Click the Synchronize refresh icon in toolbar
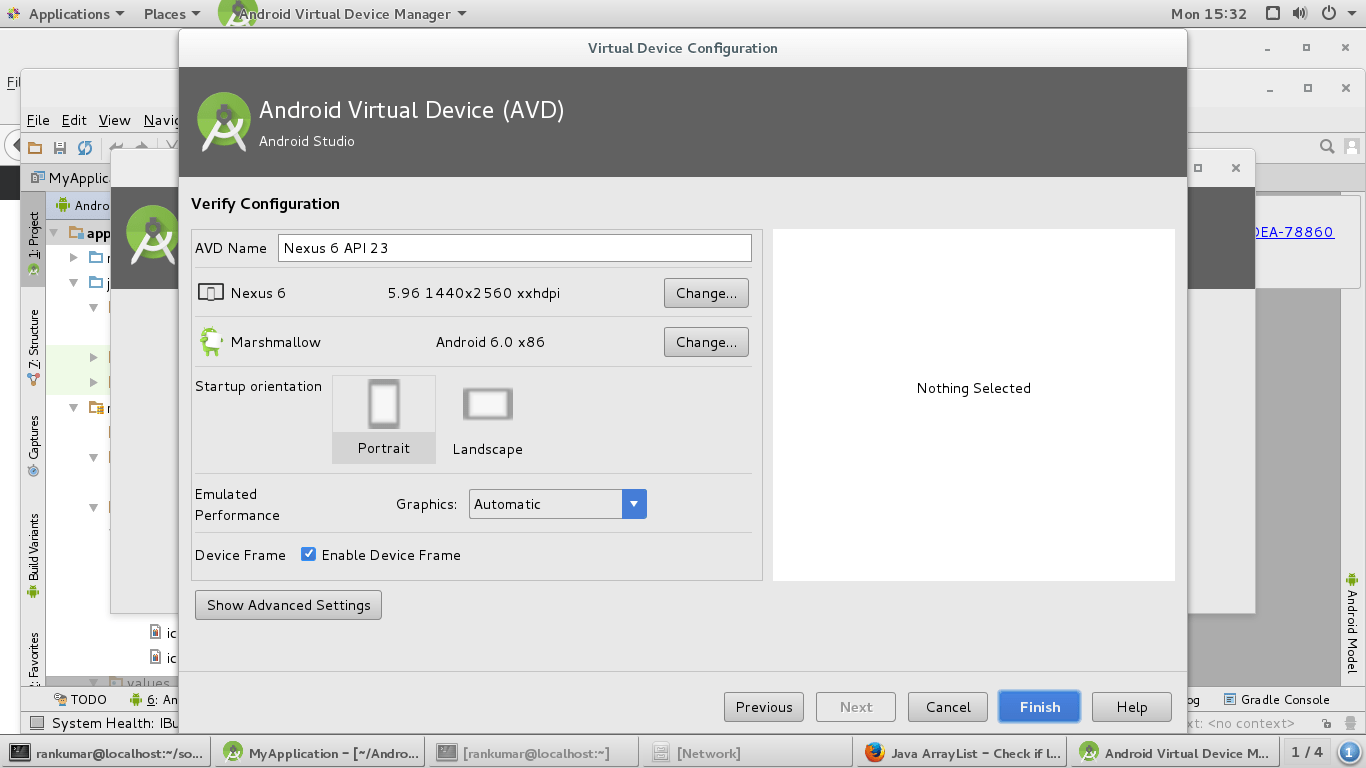 pyautogui.click(x=85, y=148)
